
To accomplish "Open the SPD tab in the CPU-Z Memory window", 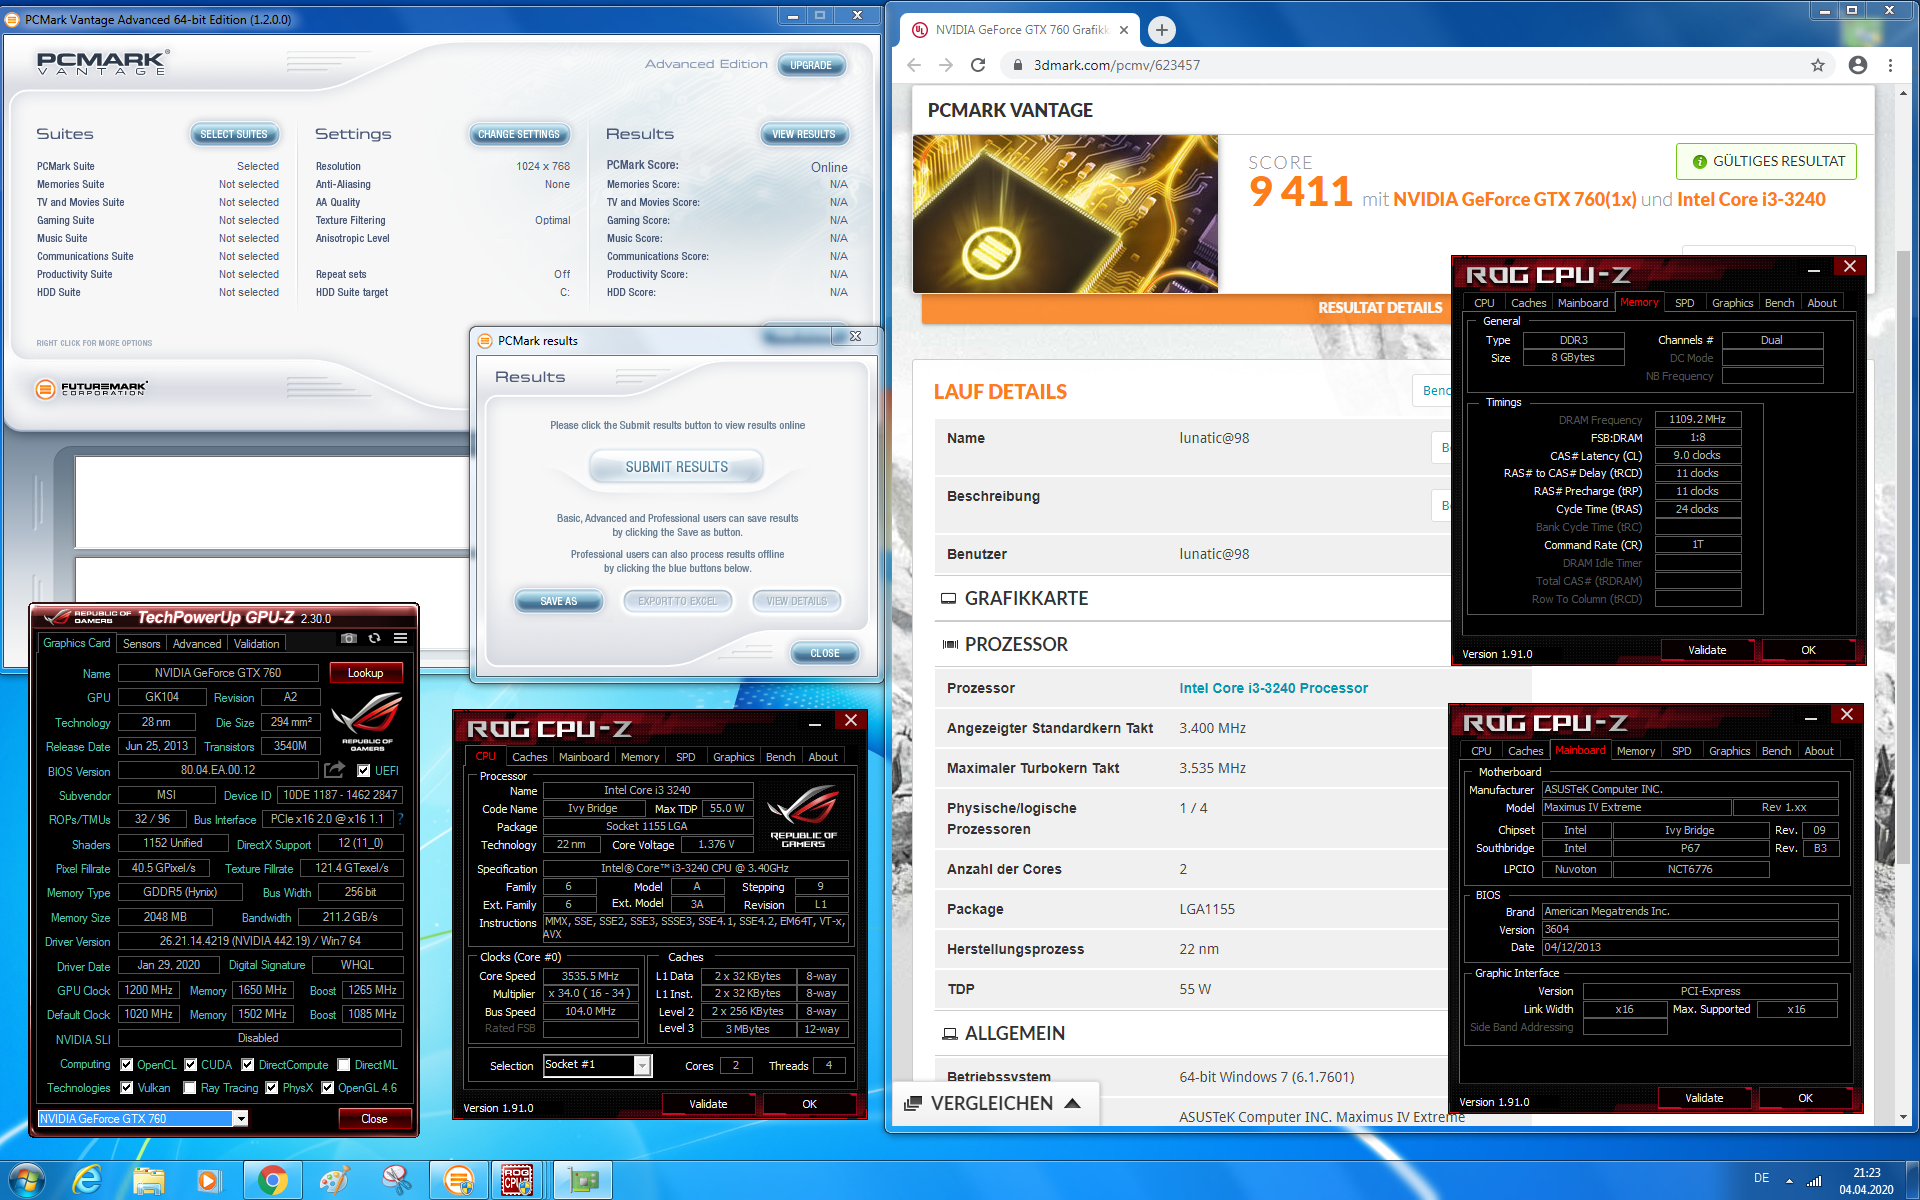I will pyautogui.click(x=1685, y=303).
